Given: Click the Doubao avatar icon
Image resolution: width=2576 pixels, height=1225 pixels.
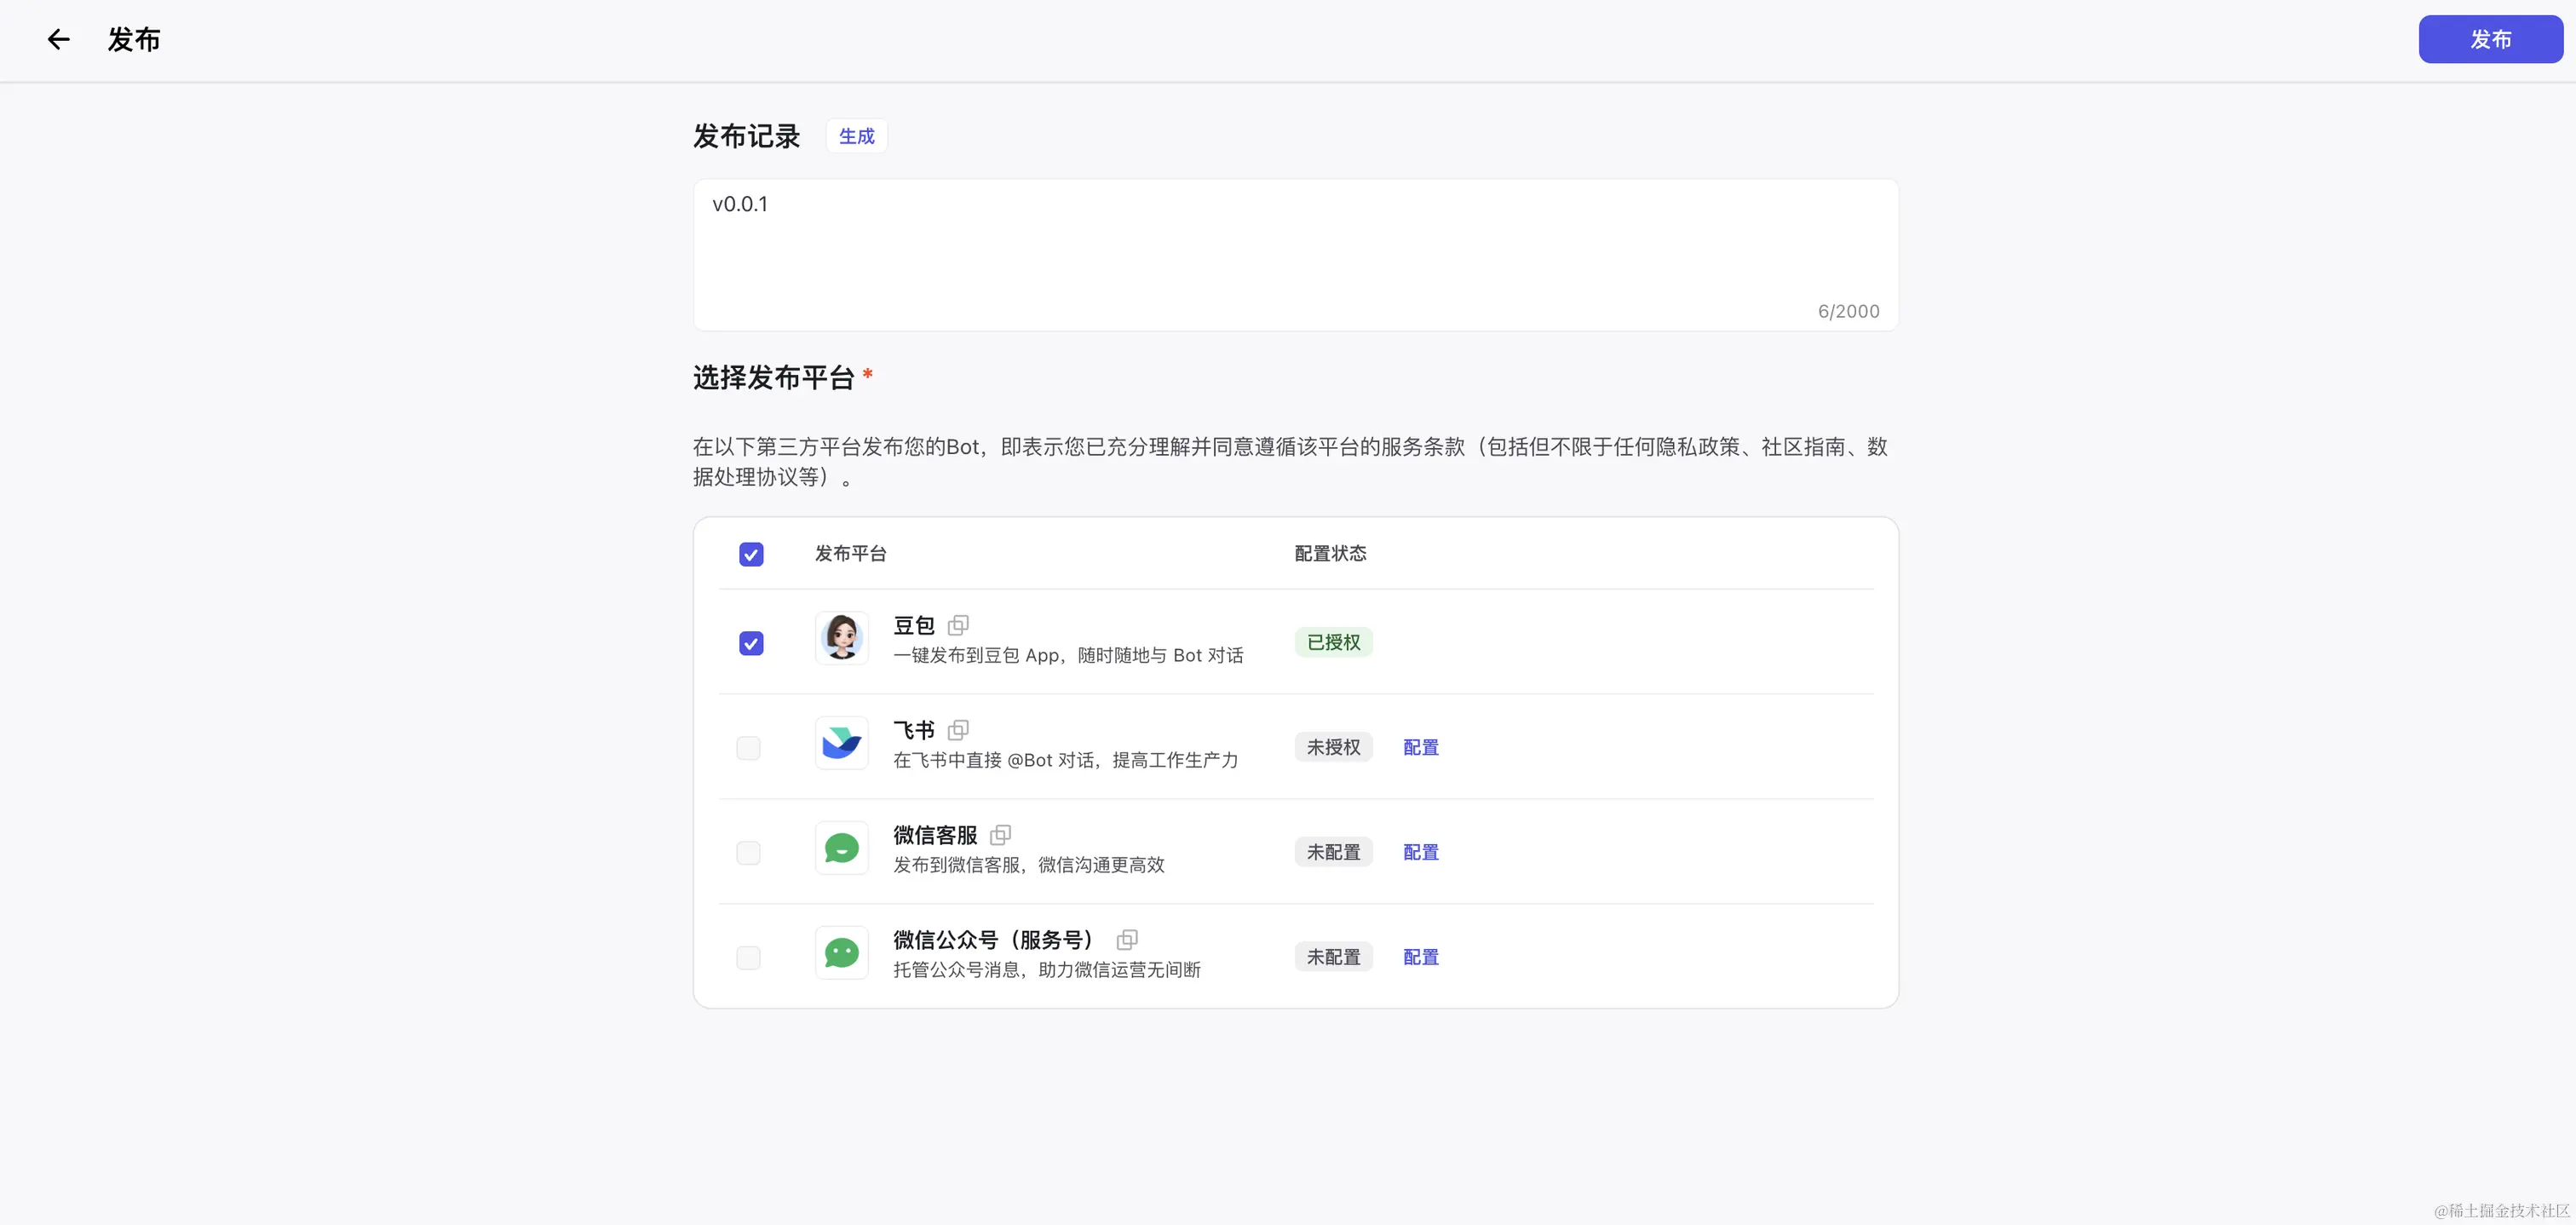Looking at the screenshot, I should 841,638.
